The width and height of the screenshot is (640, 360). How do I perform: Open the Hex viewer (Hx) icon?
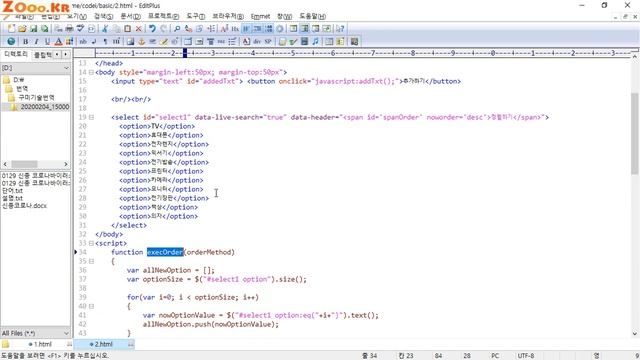point(235,29)
